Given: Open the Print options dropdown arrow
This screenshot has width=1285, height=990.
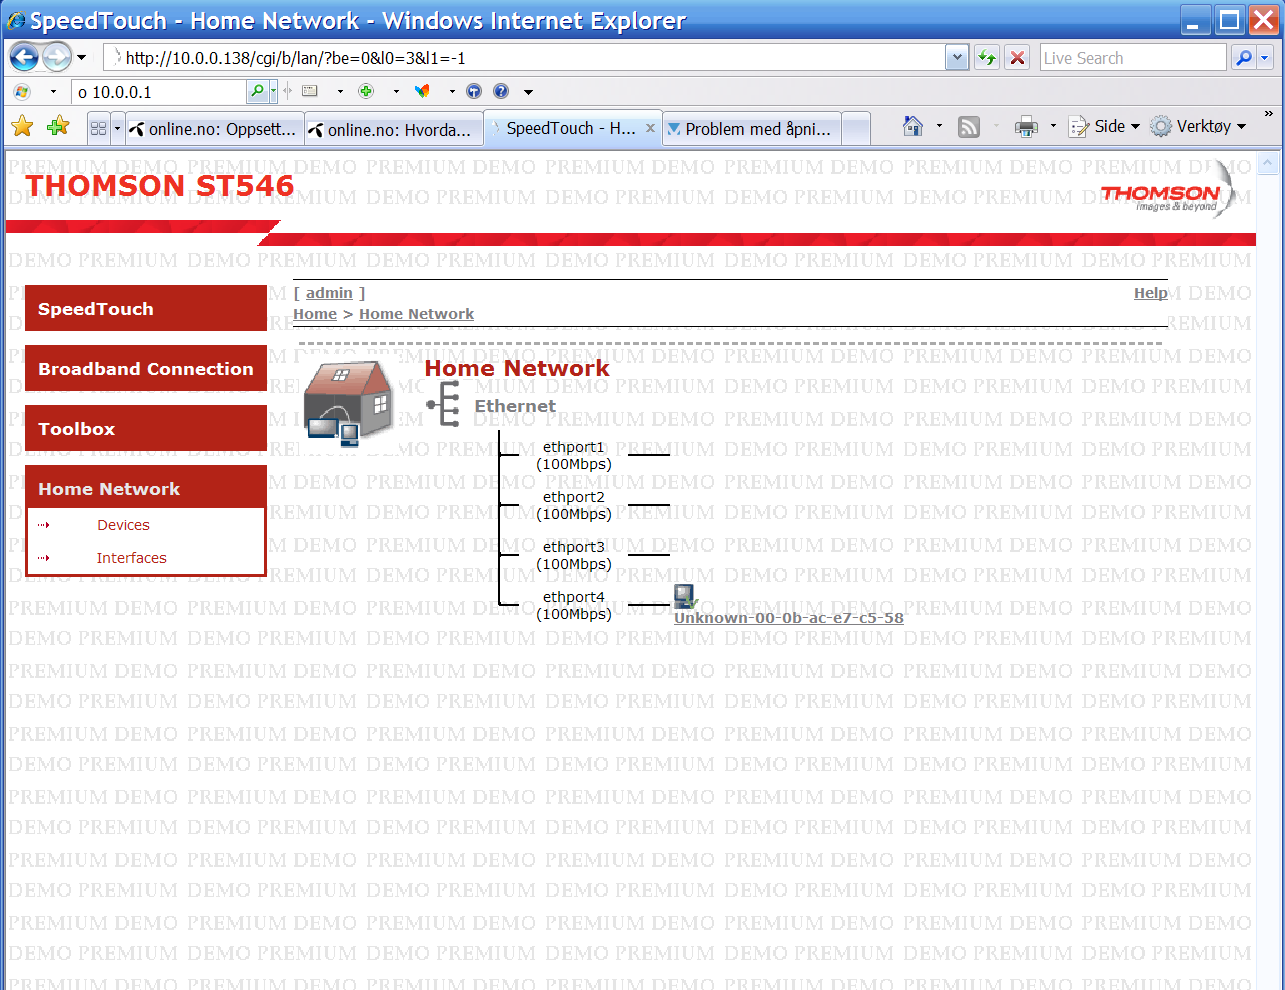Looking at the screenshot, I should (x=1053, y=126).
